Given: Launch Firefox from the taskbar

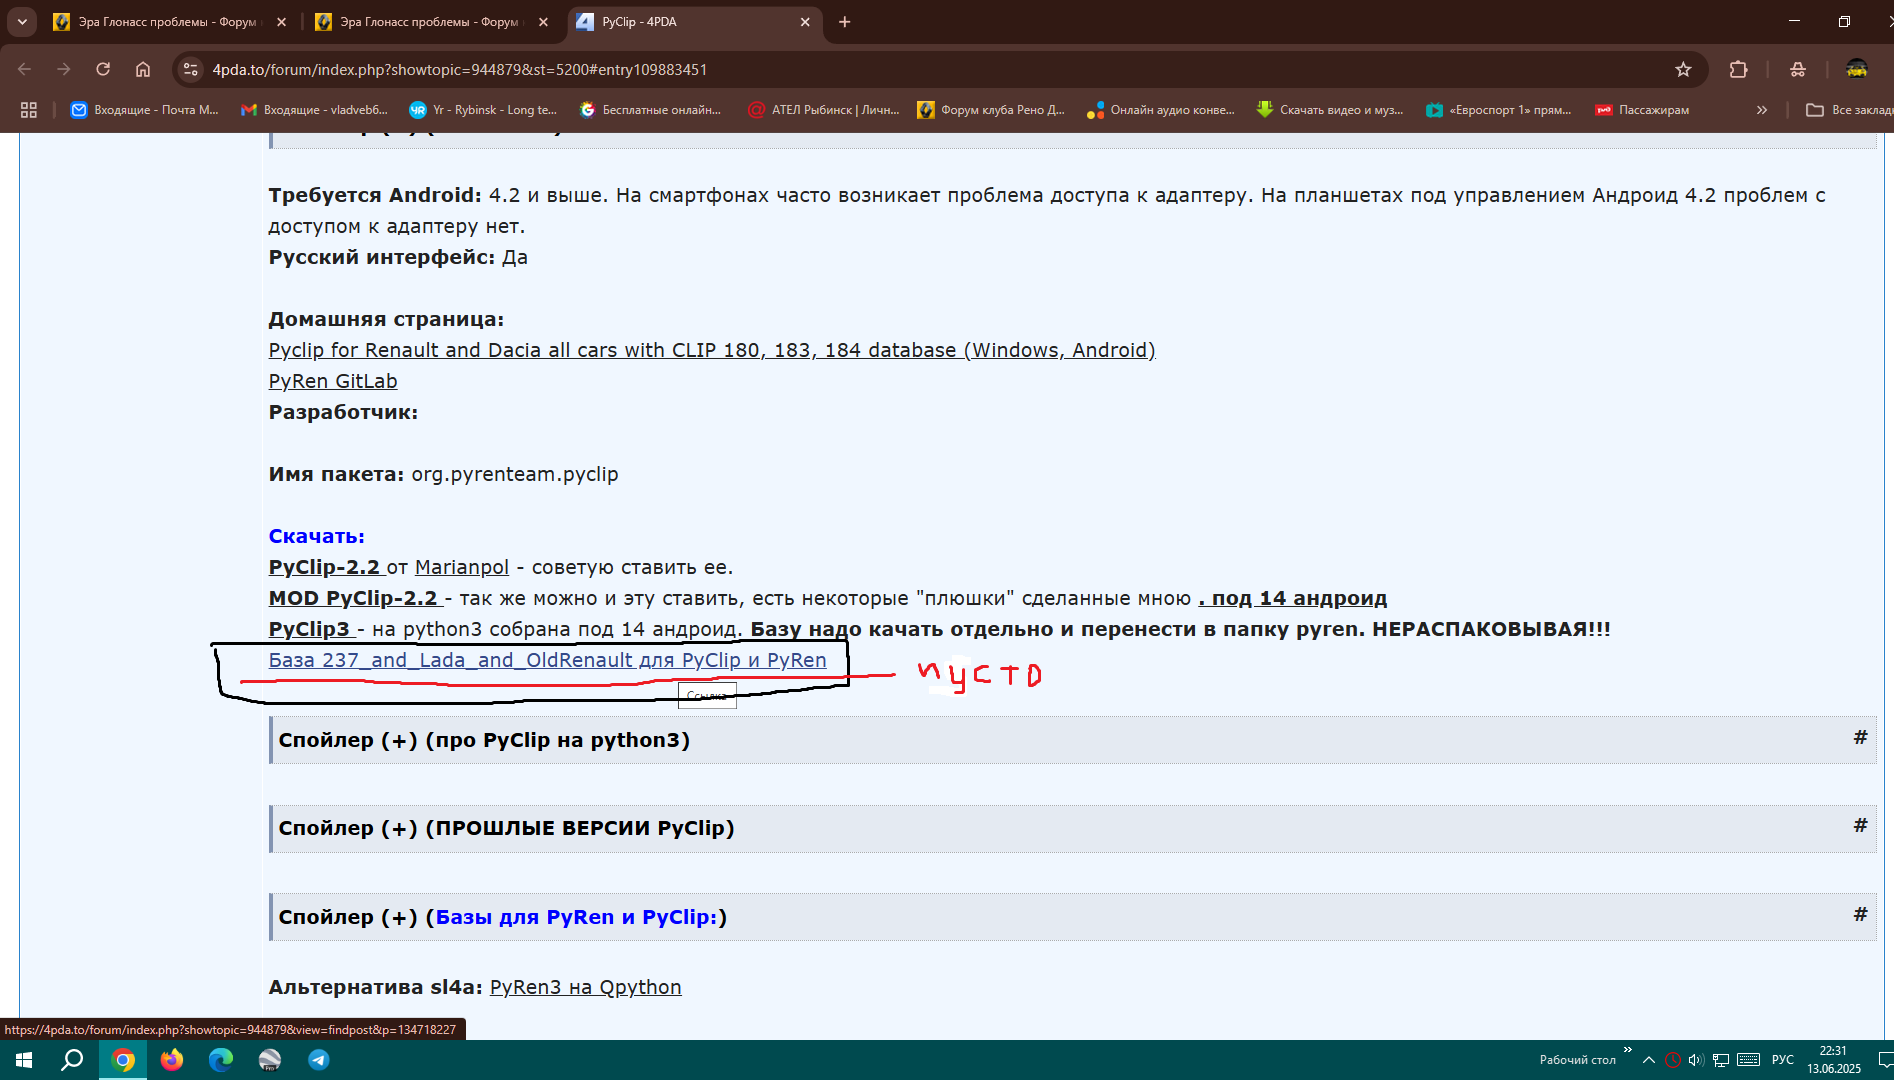Looking at the screenshot, I should click(x=172, y=1060).
